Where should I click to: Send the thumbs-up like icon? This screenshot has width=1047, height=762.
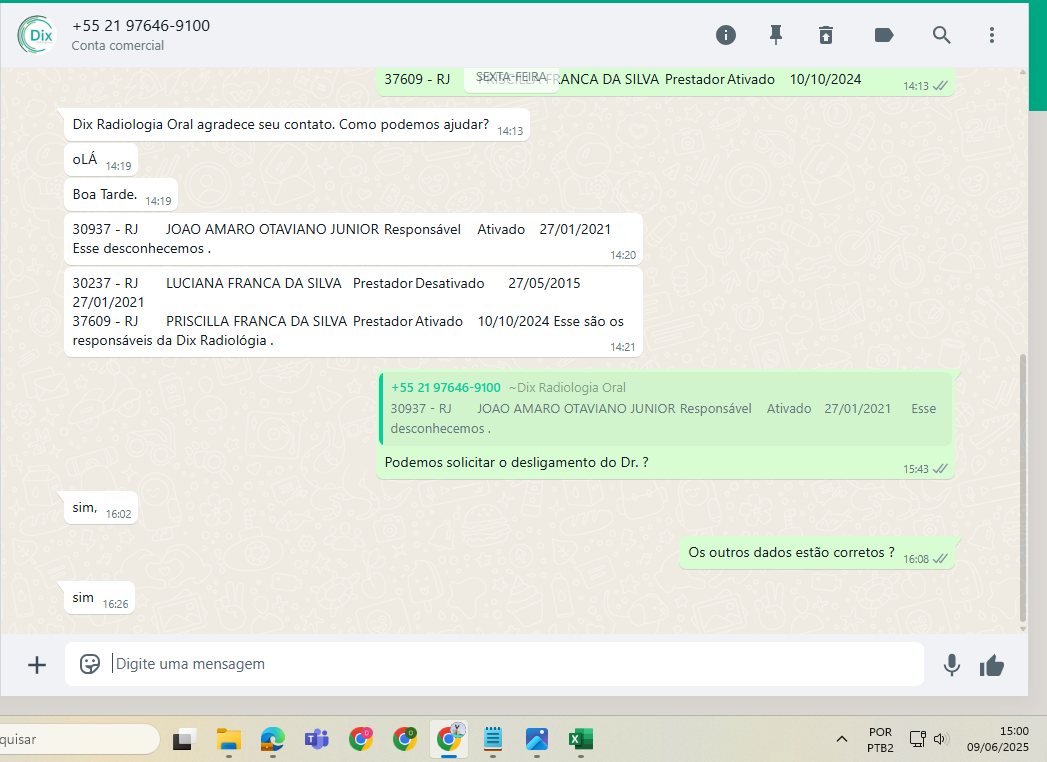[992, 665]
